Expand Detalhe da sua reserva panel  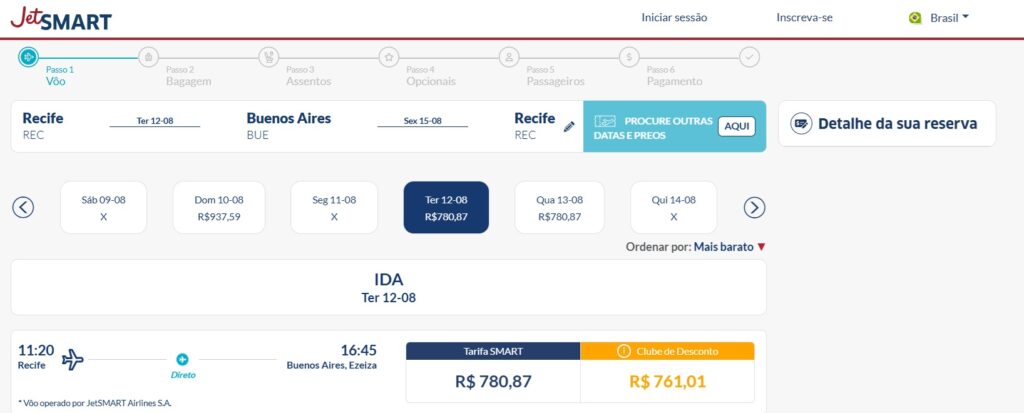886,124
